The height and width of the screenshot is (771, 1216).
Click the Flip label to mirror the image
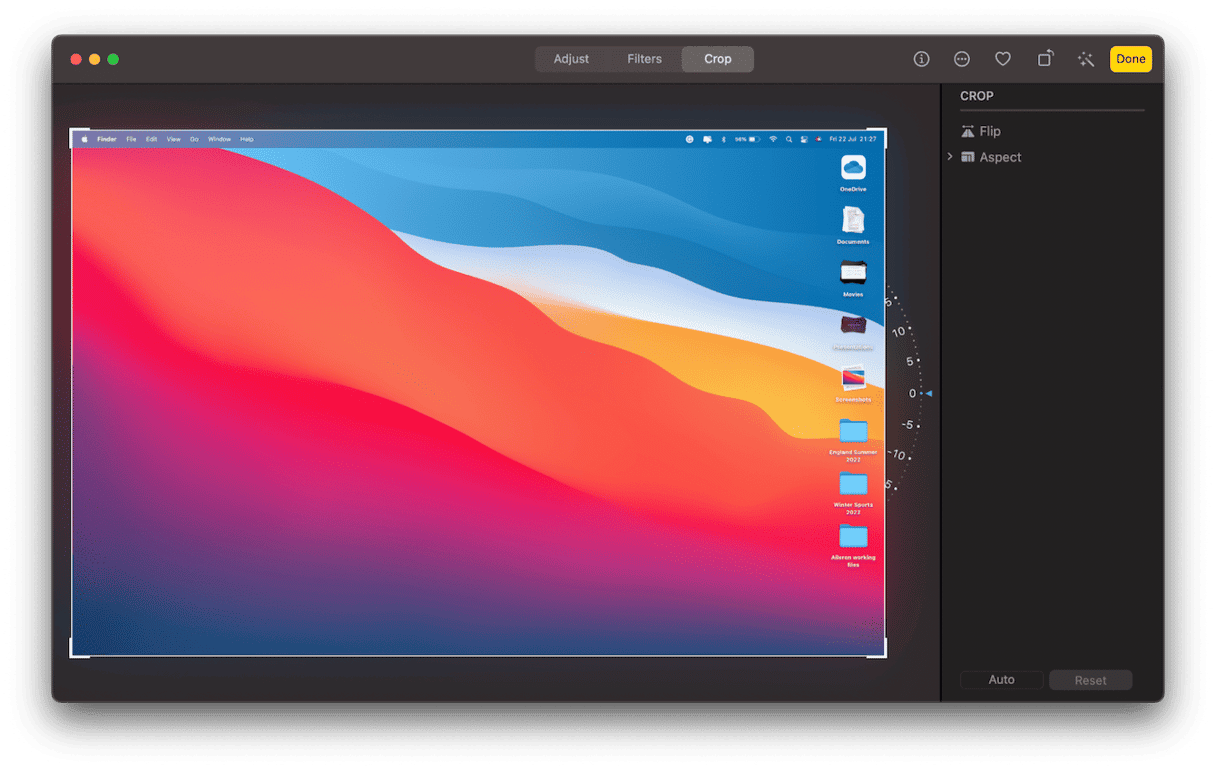pos(991,131)
